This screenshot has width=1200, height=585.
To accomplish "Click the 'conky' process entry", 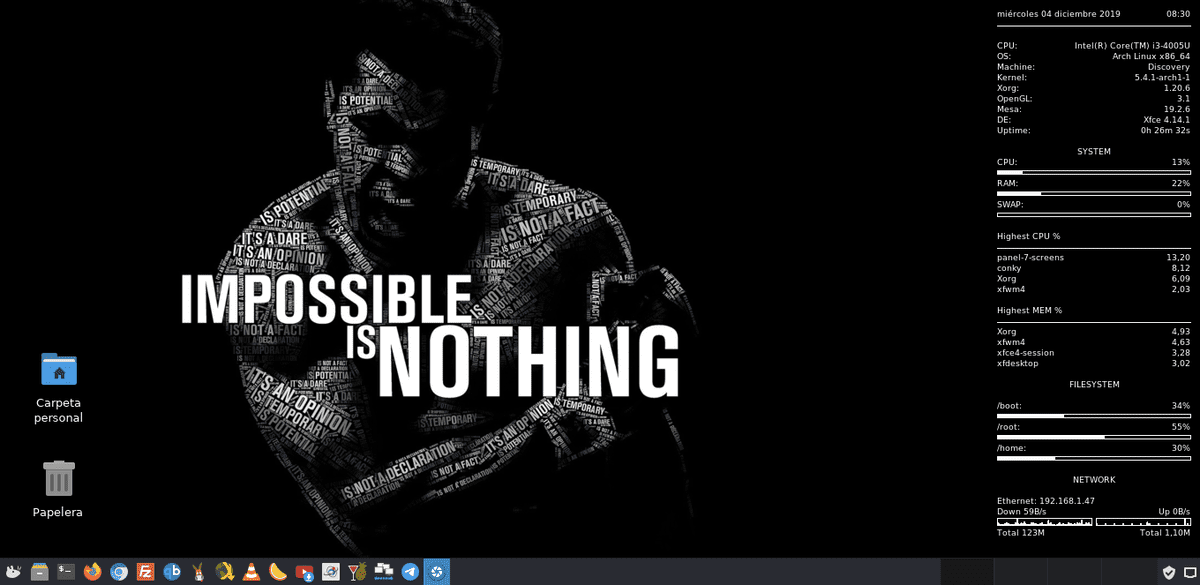I will [x=1009, y=268].
